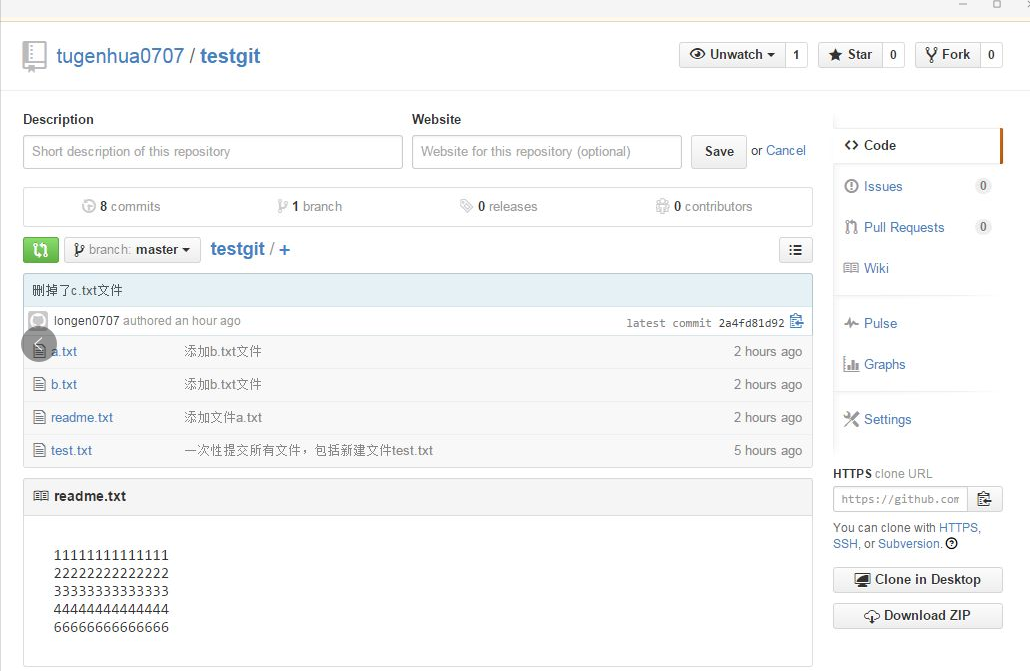Click the book icon in readme.txt header
The height and width of the screenshot is (671, 1030).
pyautogui.click(x=41, y=496)
